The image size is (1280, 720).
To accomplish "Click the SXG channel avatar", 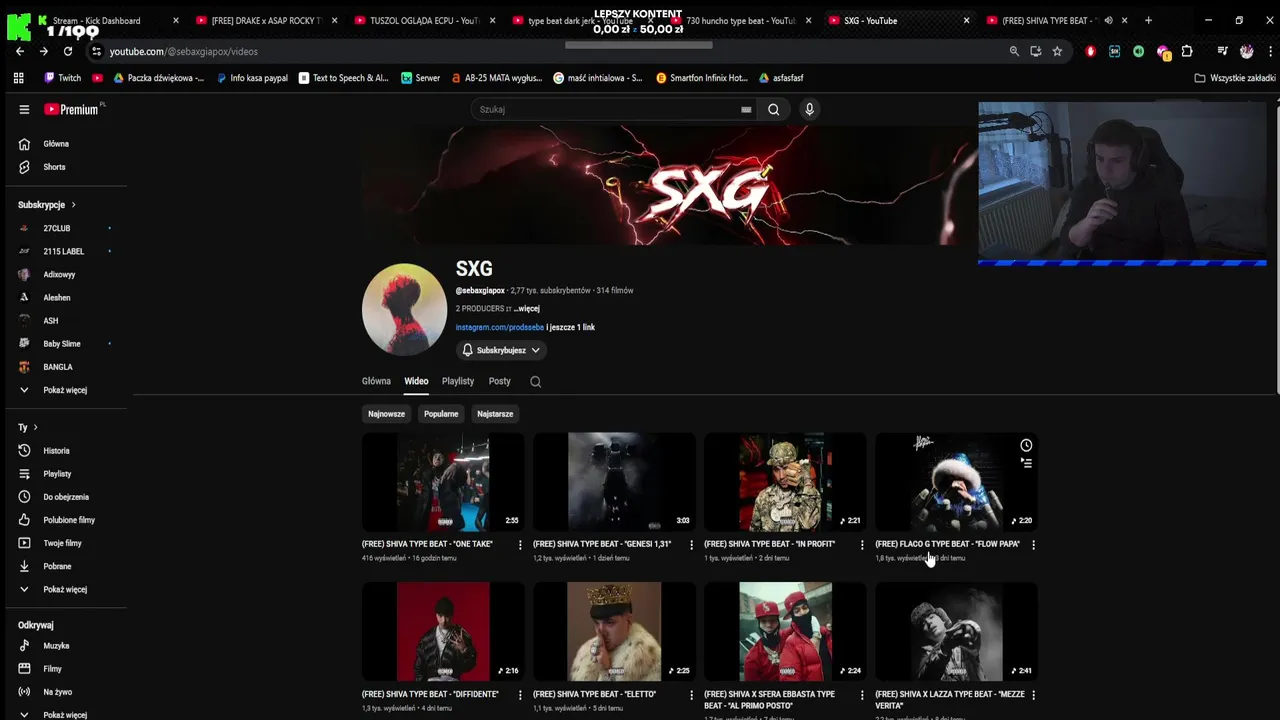I will tap(404, 309).
